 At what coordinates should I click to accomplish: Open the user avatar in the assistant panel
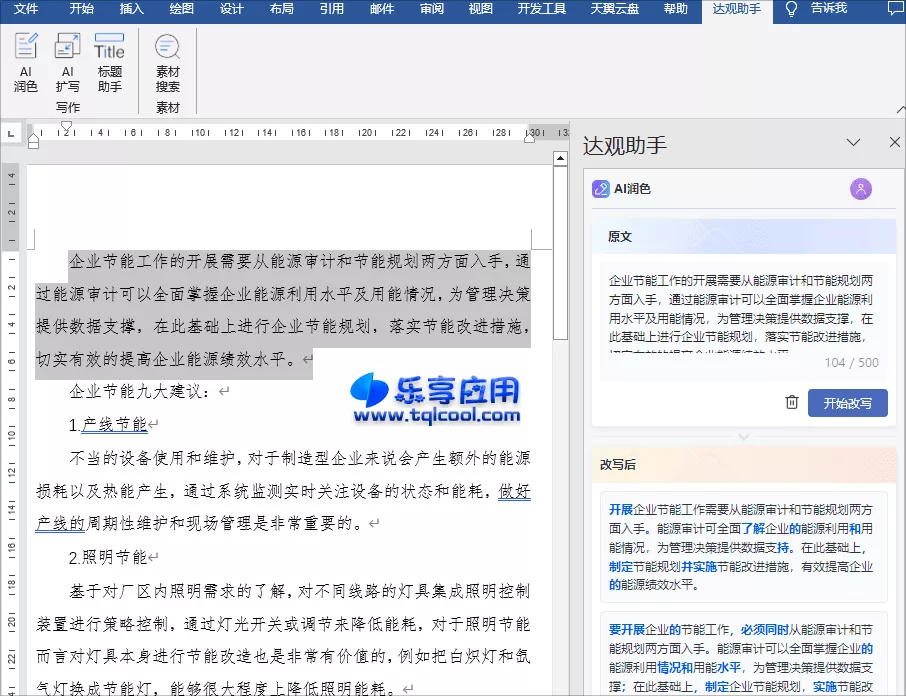coord(861,188)
